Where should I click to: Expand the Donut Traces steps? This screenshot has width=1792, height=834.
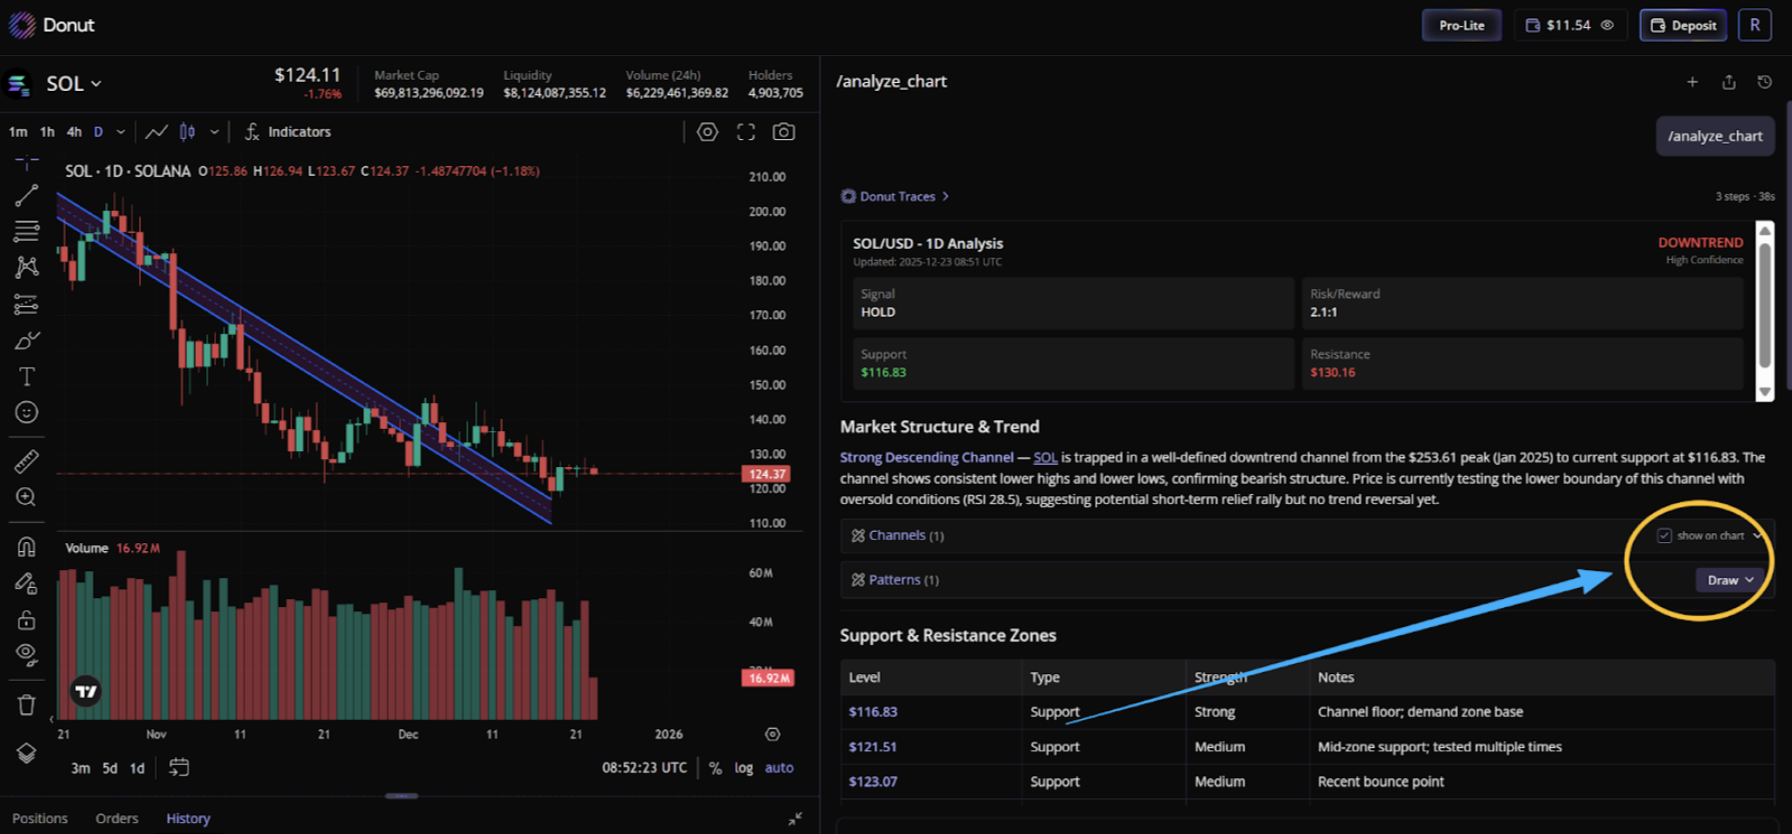click(x=896, y=197)
